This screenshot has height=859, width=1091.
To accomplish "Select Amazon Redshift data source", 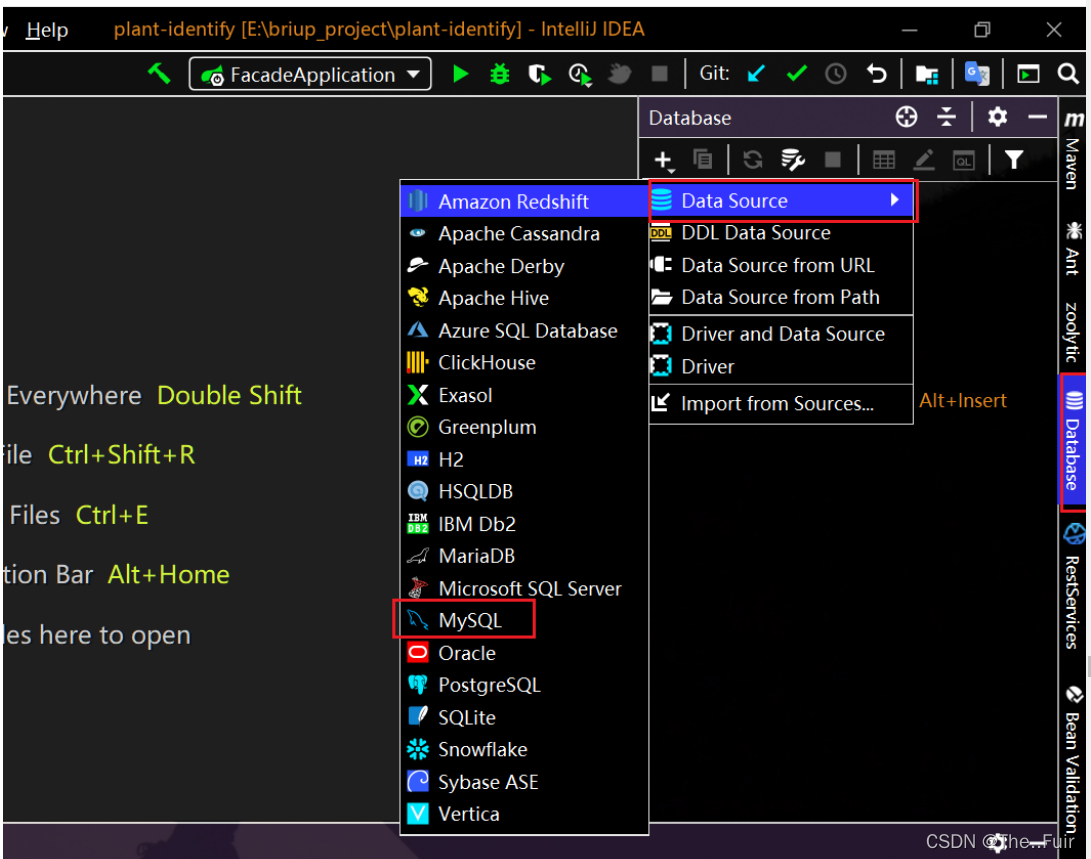I will point(525,202).
